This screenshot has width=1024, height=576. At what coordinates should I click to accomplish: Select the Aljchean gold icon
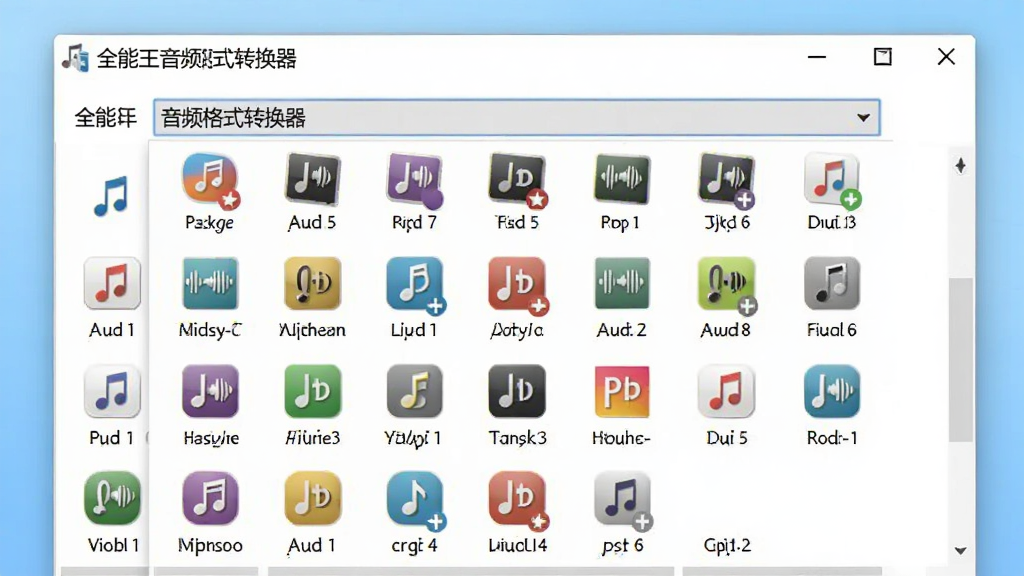click(313, 283)
